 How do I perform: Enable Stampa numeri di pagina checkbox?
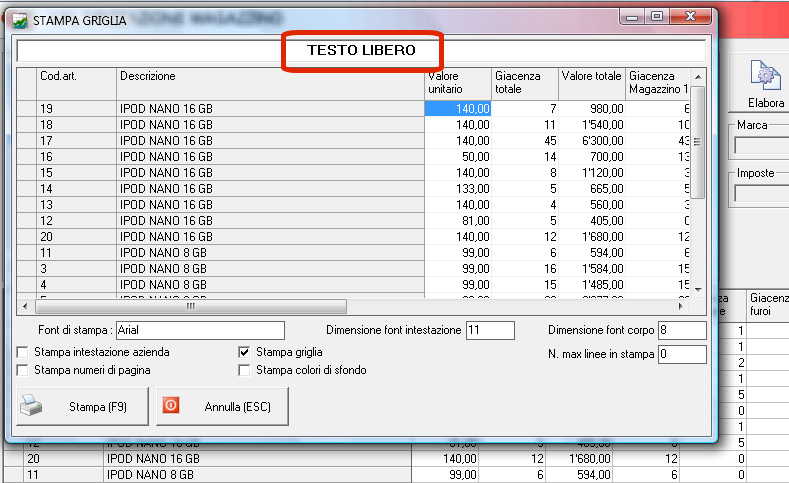pyautogui.click(x=23, y=370)
